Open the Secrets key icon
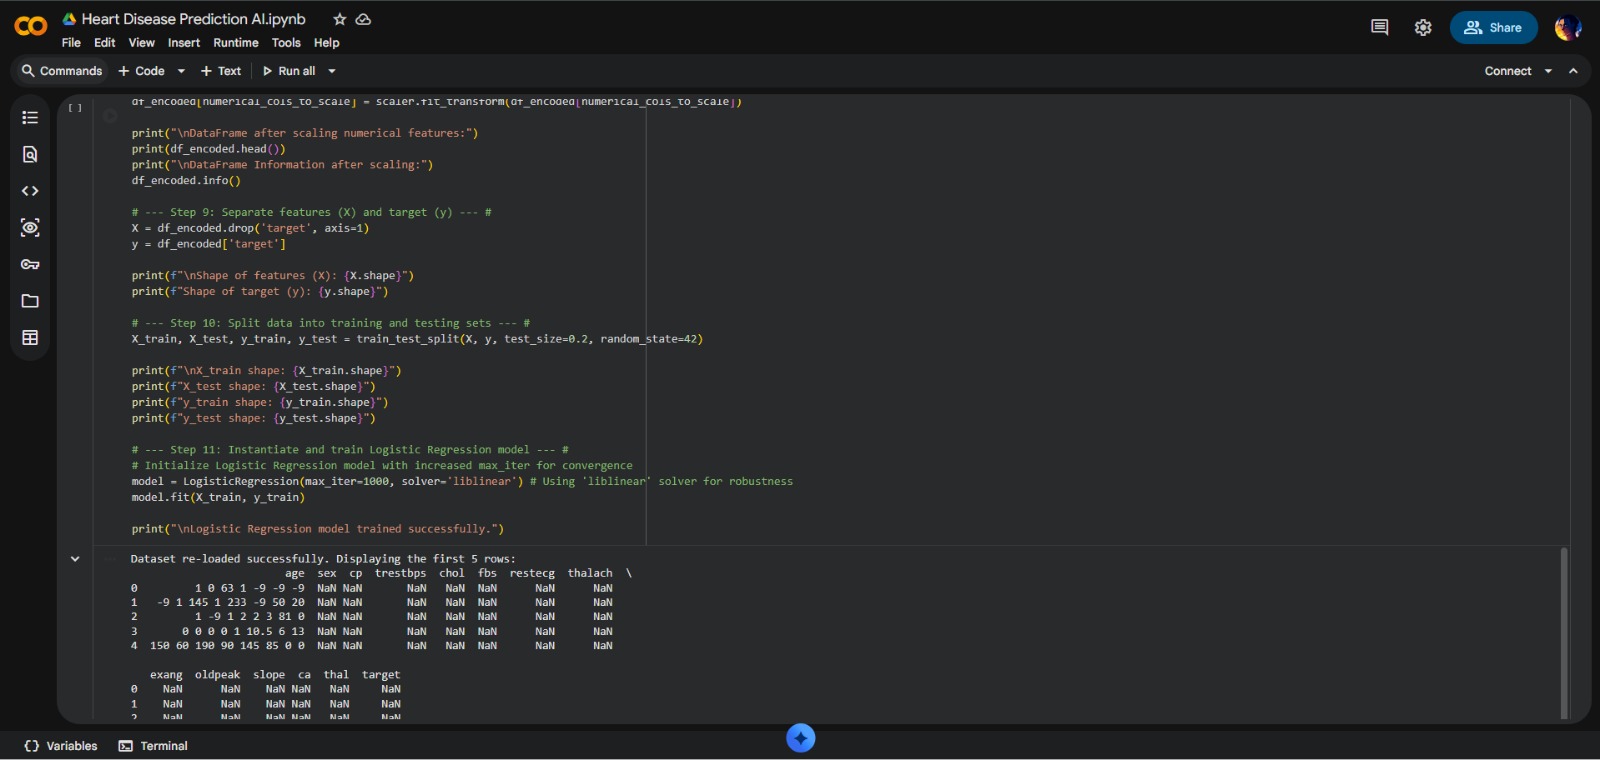 (x=30, y=264)
